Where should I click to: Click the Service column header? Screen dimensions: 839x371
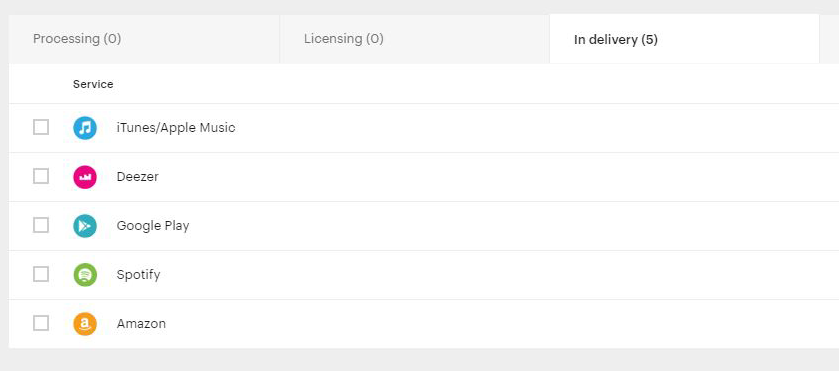(93, 84)
